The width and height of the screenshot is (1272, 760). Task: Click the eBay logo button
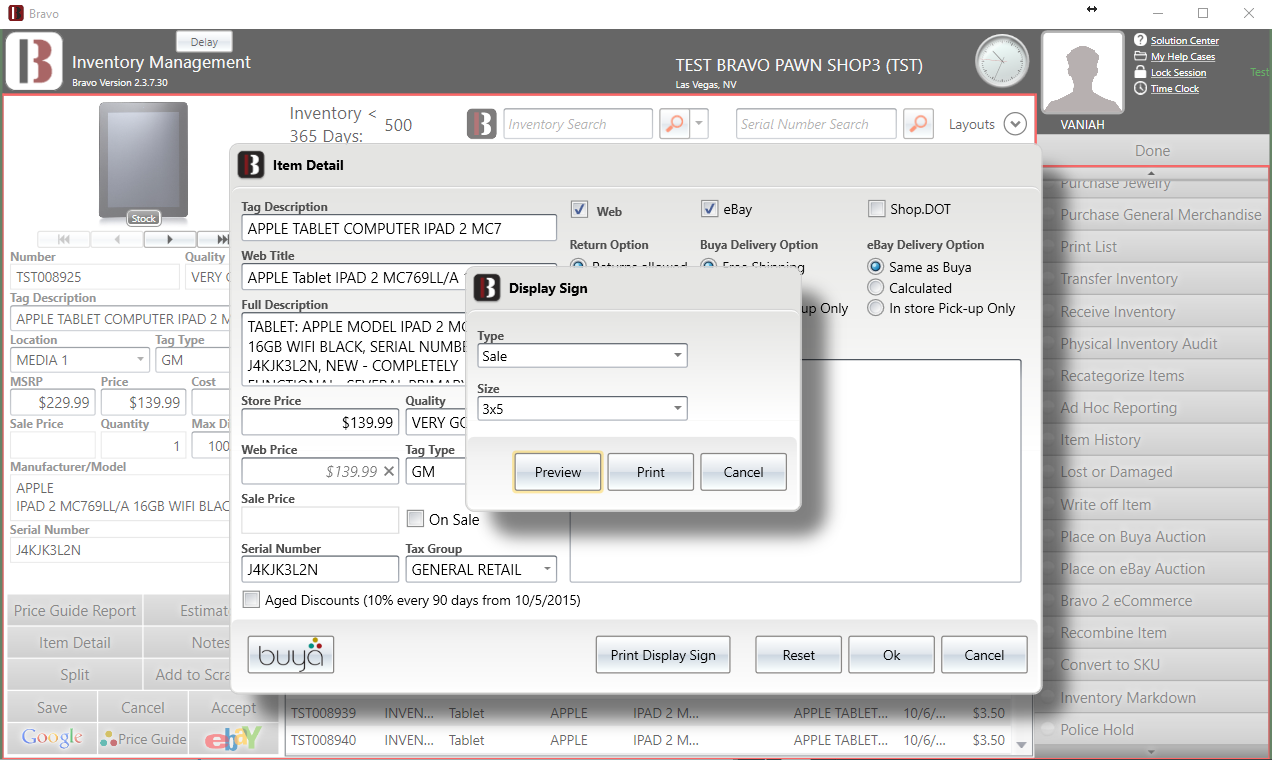point(233,739)
